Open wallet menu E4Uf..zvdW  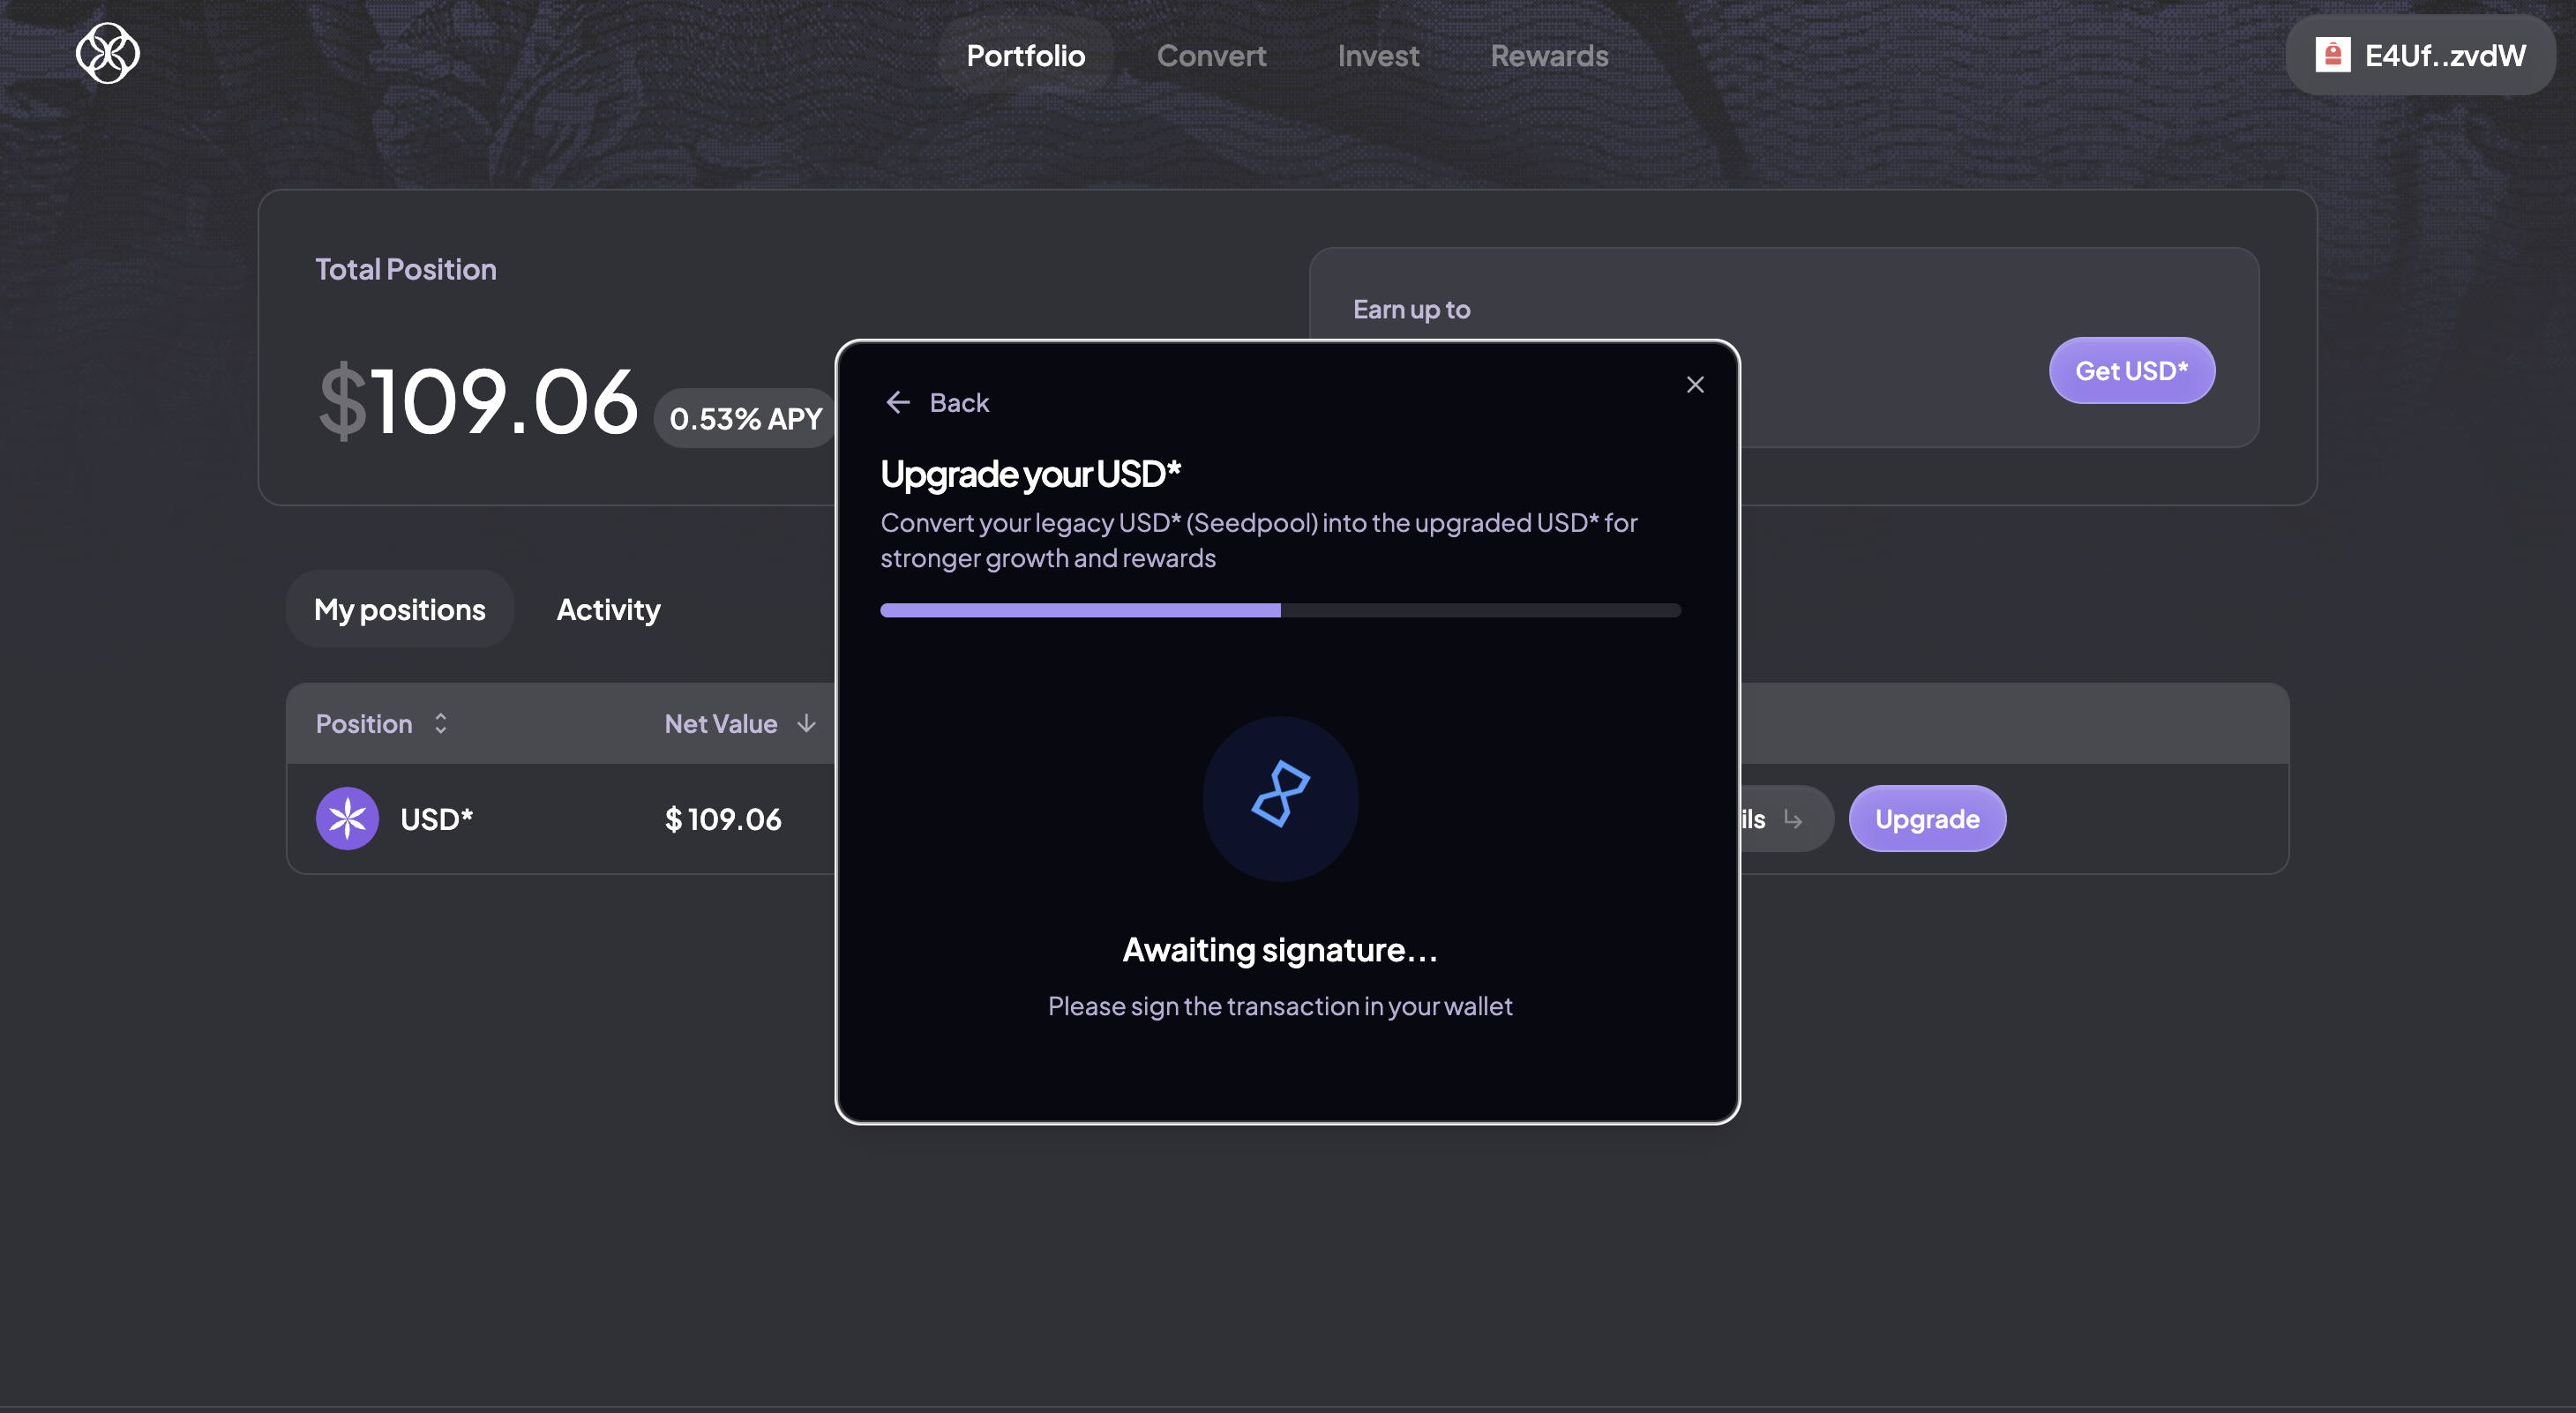[2420, 55]
